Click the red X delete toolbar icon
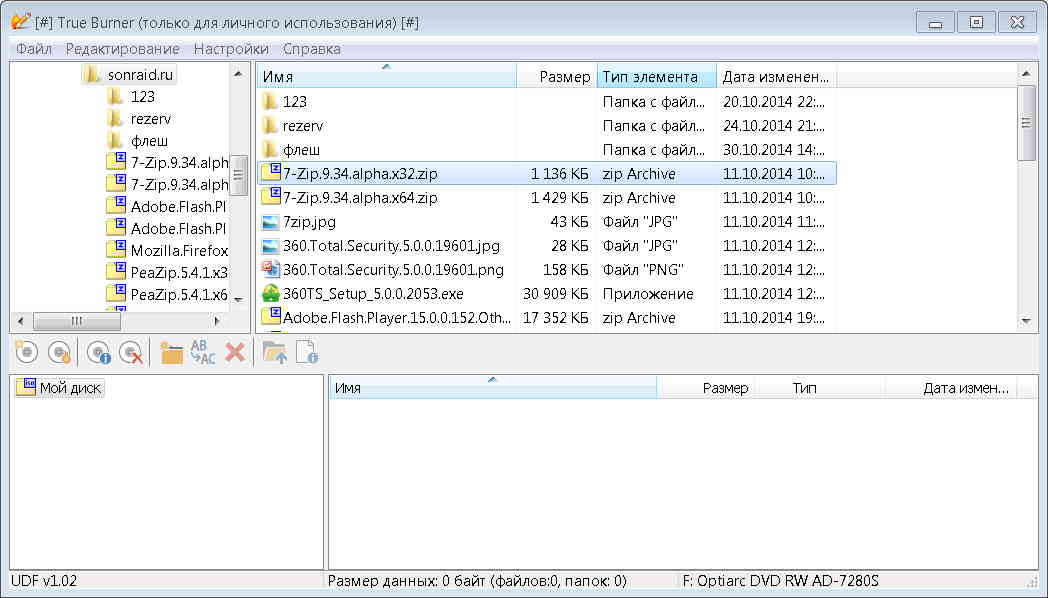Screen dimensions: 1048x598 tap(235, 352)
